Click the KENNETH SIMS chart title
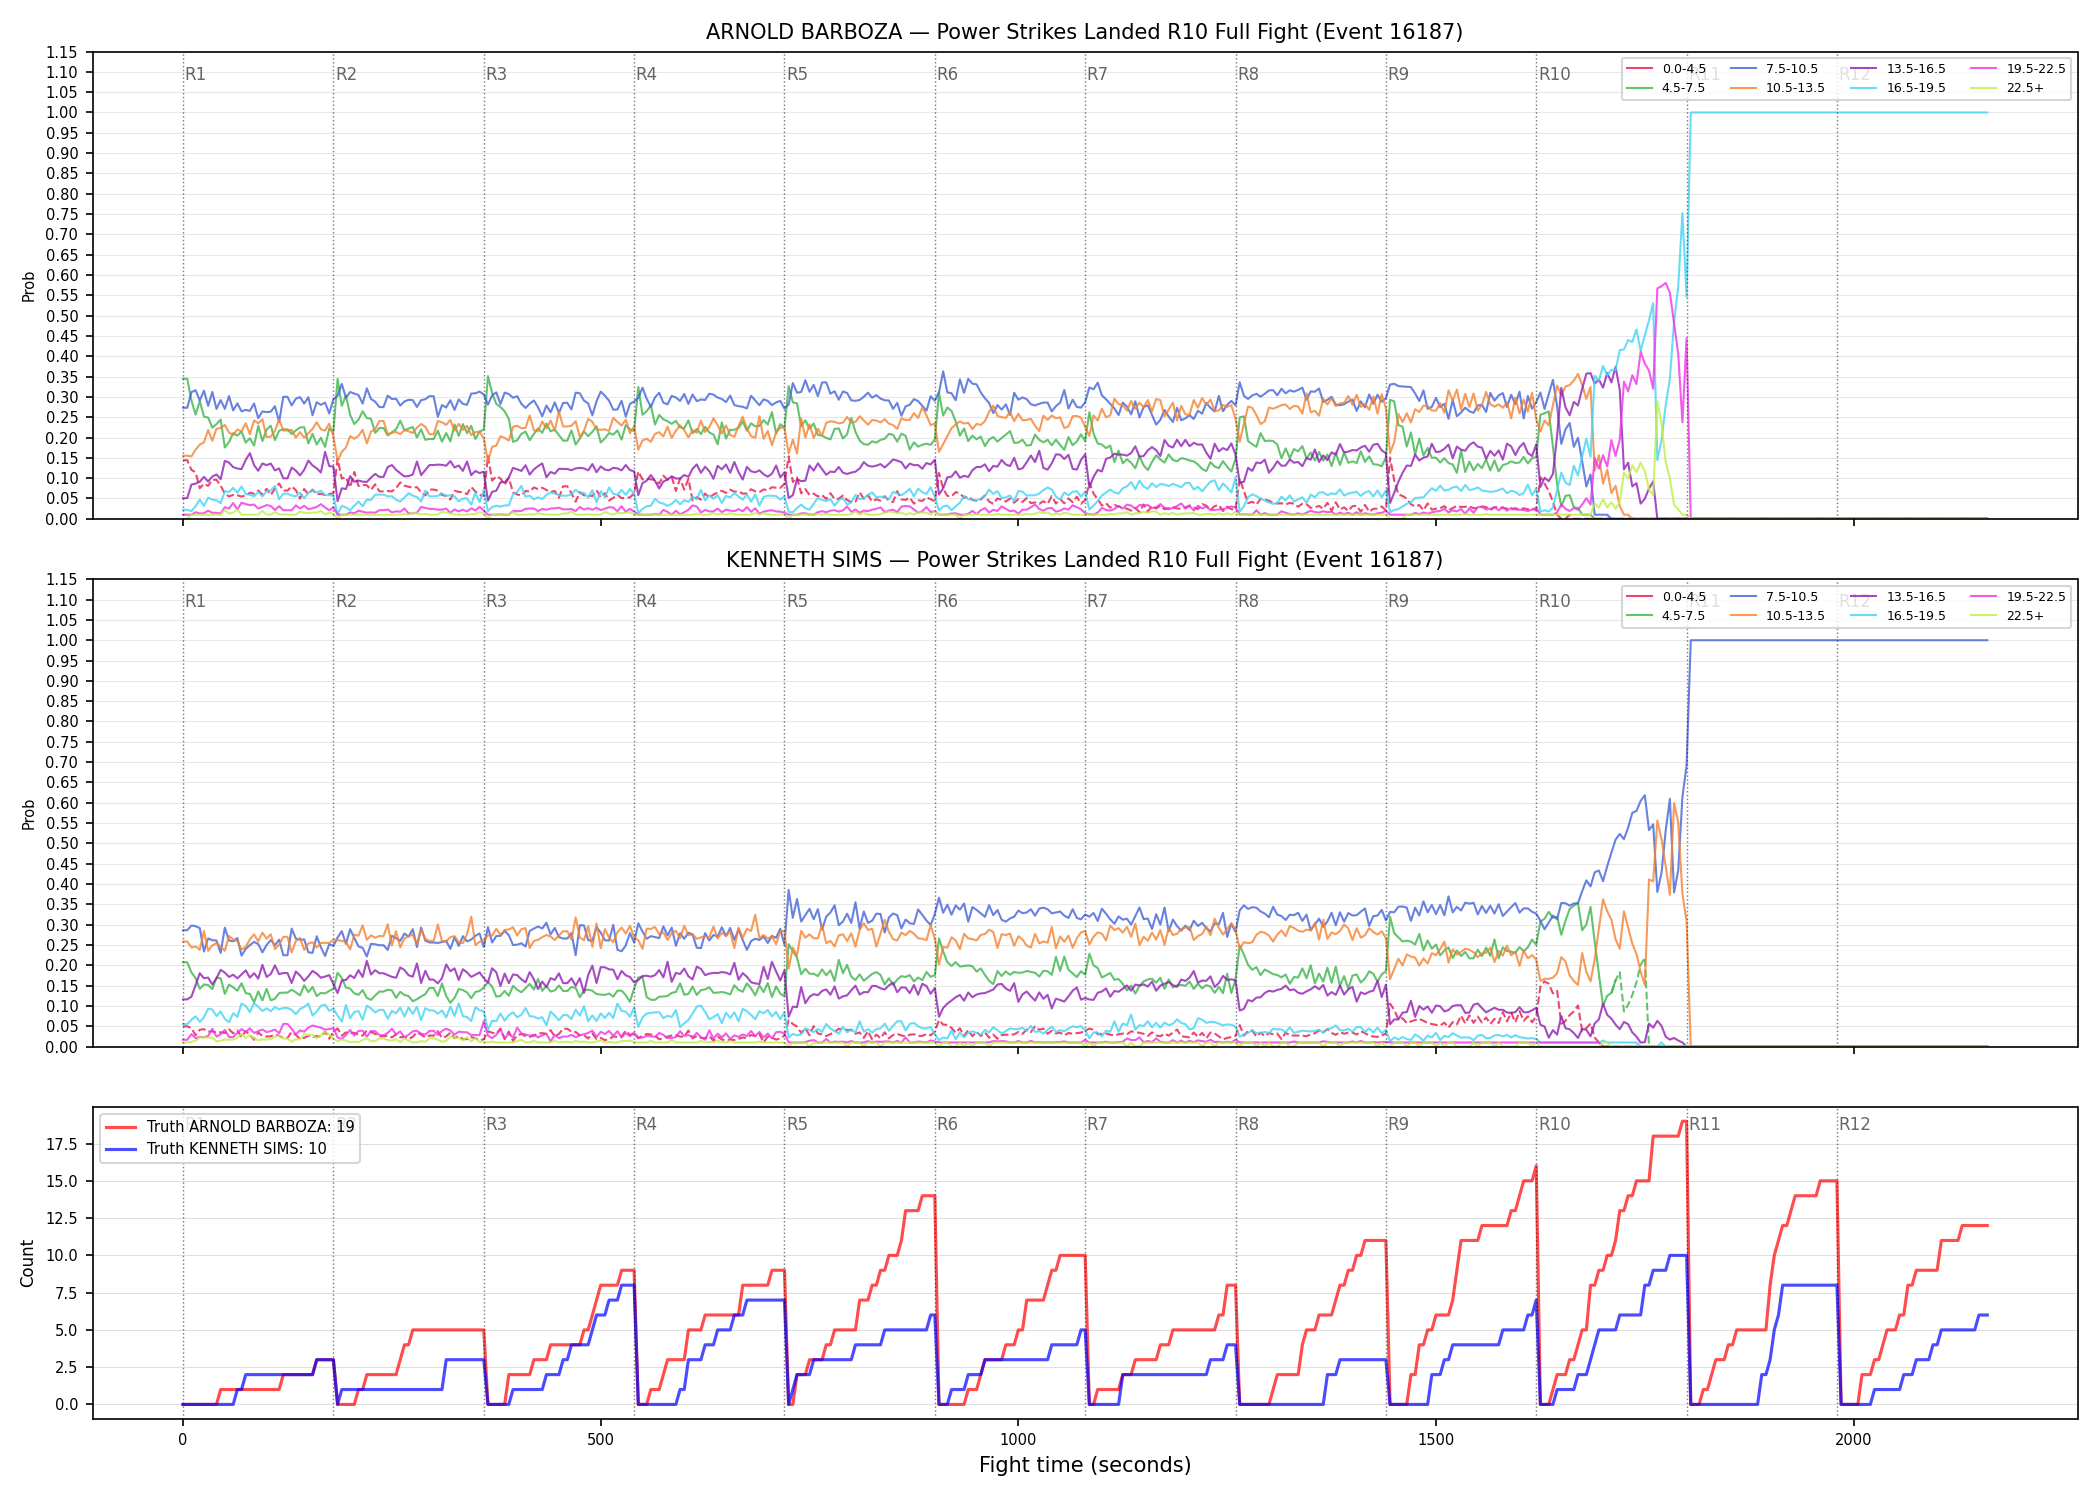The width and height of the screenshot is (2100, 1500). click(1084, 560)
